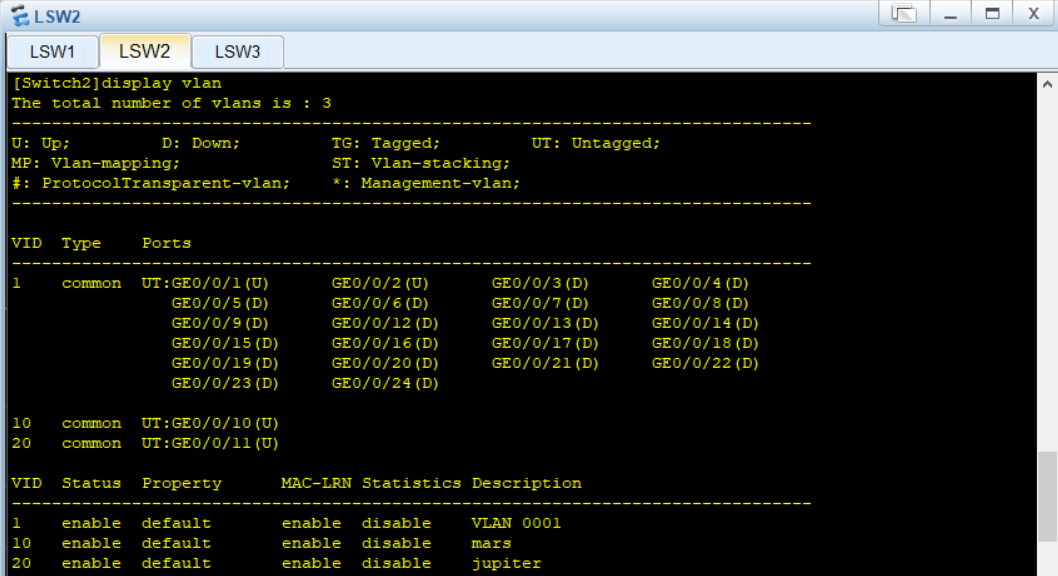Viewport: 1058px width, 576px height.
Task: Click '#: ProtocolTransparent-vlan;' text
Action: [x=151, y=183]
